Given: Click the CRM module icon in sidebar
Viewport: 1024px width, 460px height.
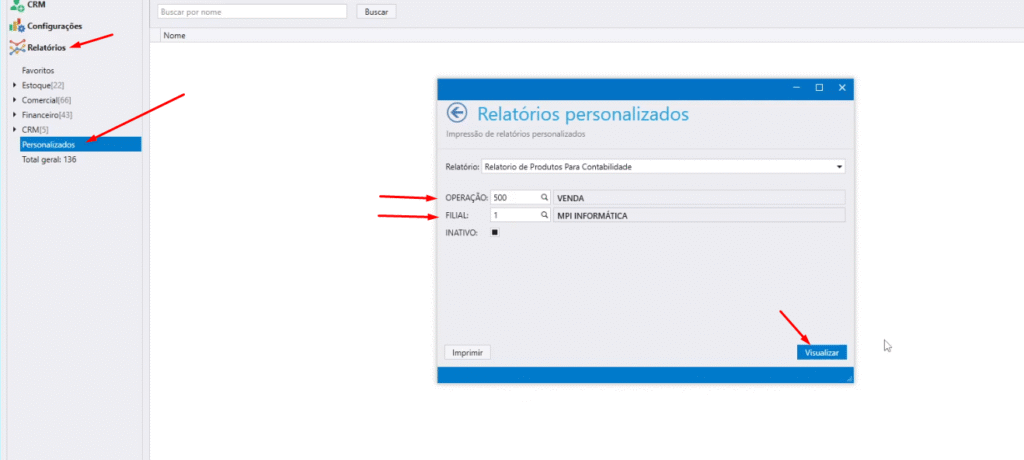Looking at the screenshot, I should coord(17,6).
